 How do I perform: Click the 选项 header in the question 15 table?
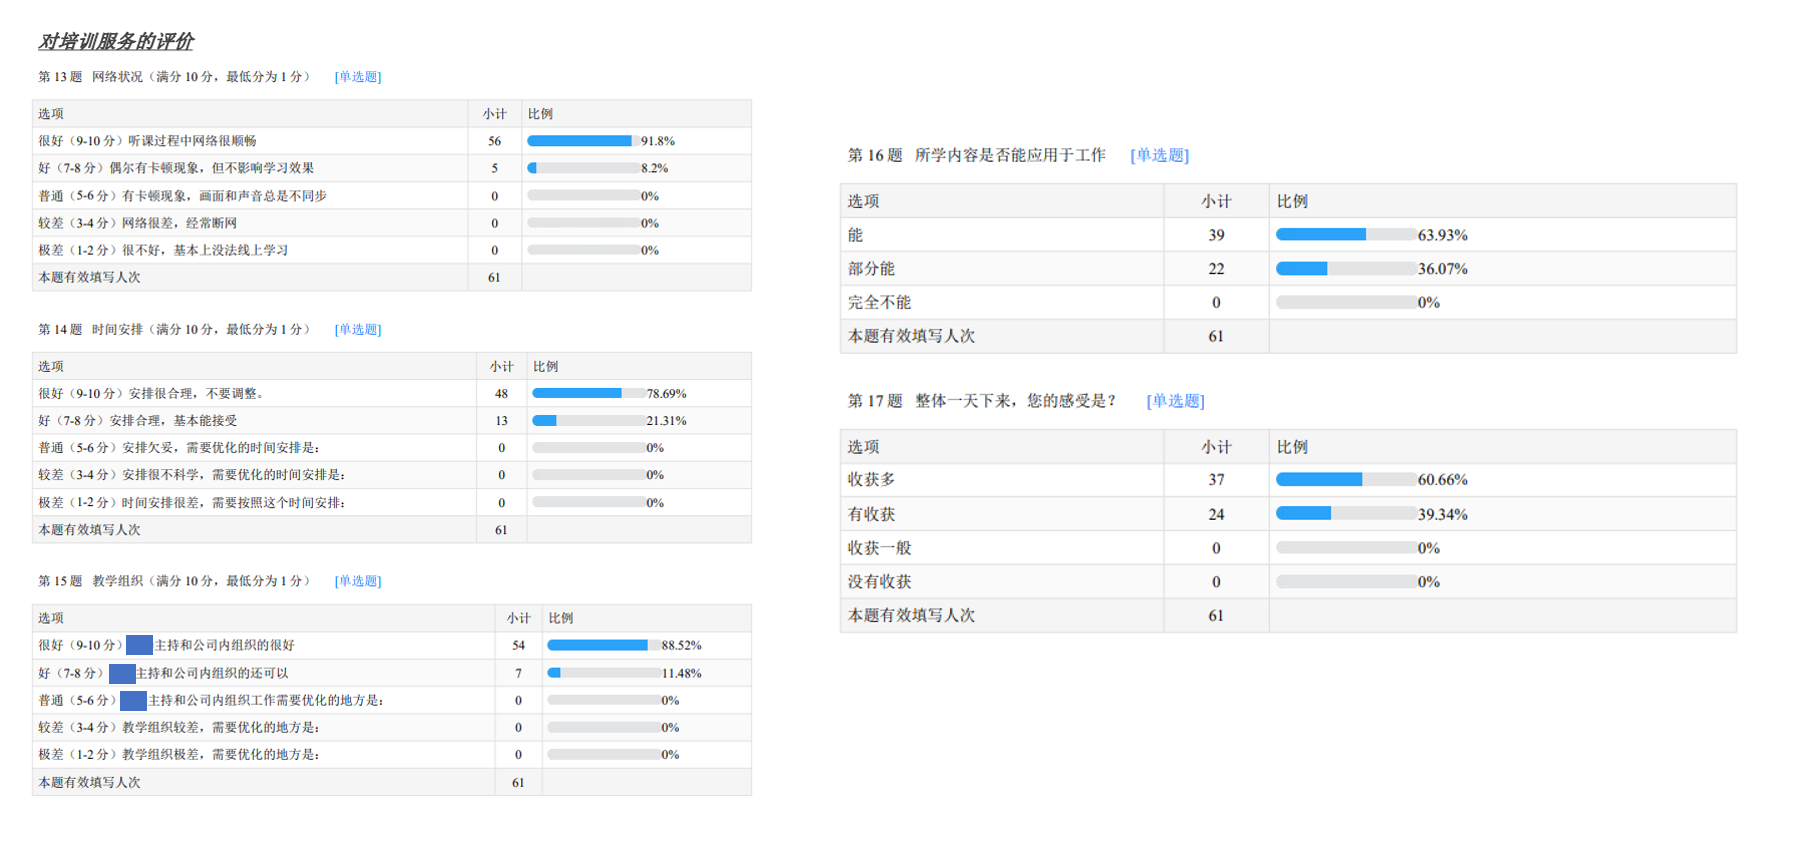pos(51,618)
